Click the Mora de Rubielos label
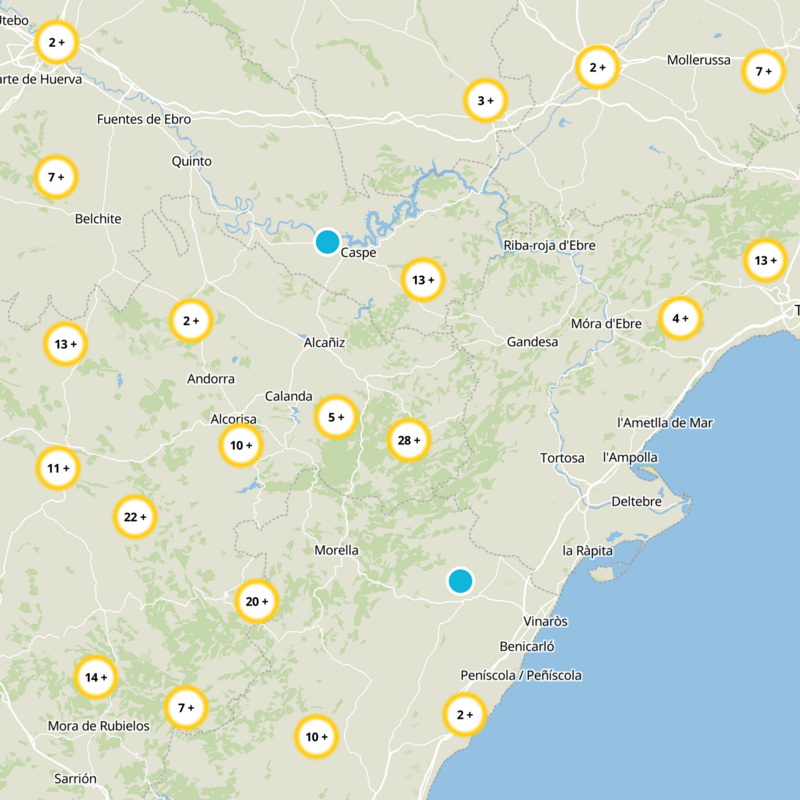 (x=99, y=726)
